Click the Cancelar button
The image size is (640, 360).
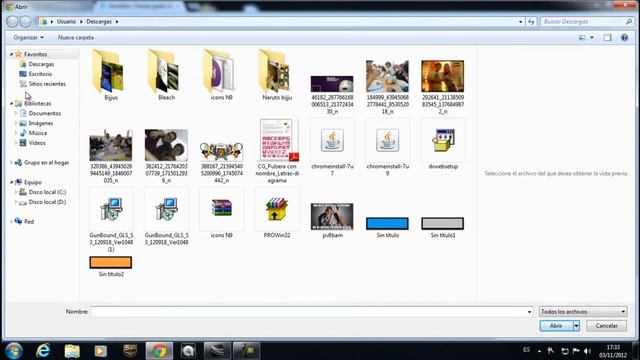pyautogui.click(x=607, y=326)
